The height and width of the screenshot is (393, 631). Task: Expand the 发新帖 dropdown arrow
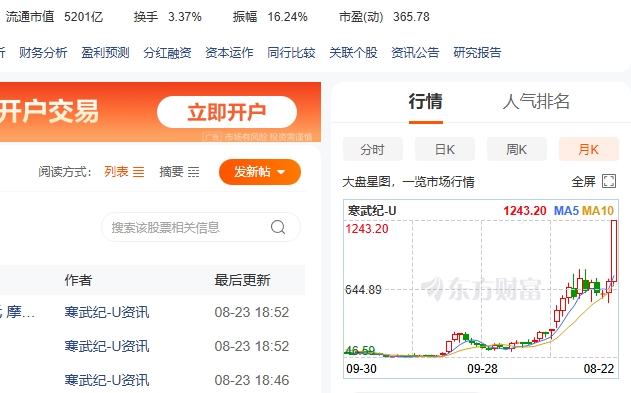281,172
